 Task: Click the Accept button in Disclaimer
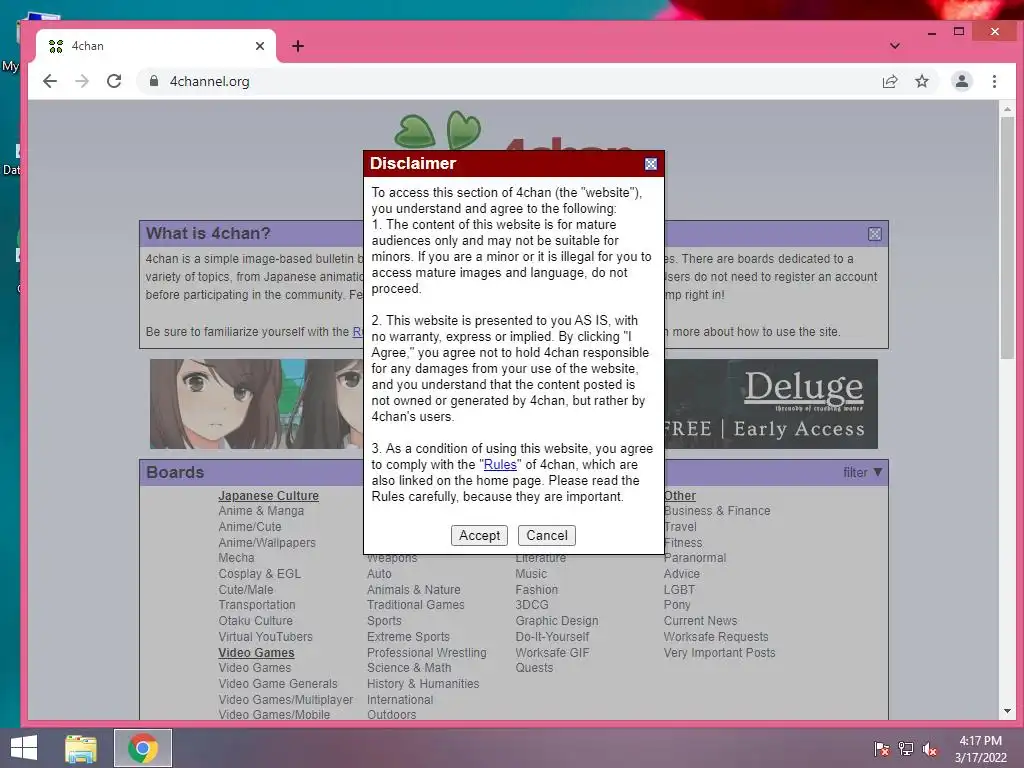tap(479, 536)
